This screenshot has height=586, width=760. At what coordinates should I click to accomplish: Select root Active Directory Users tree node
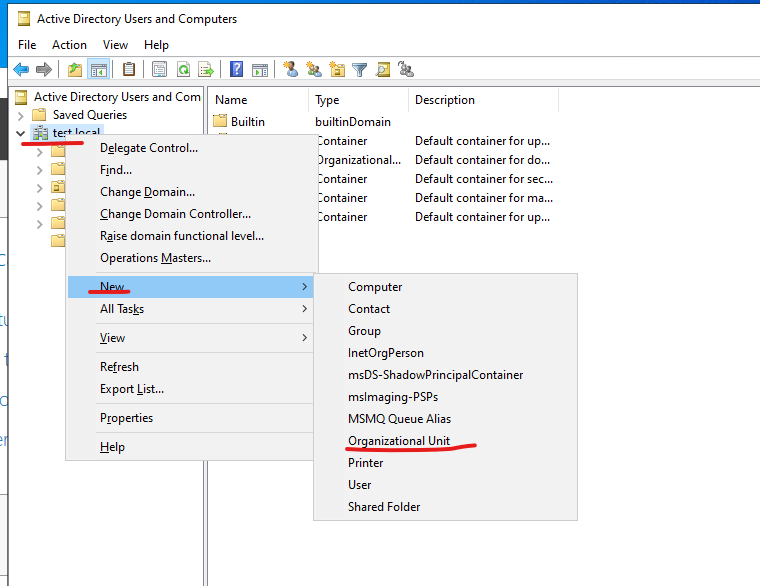point(117,97)
